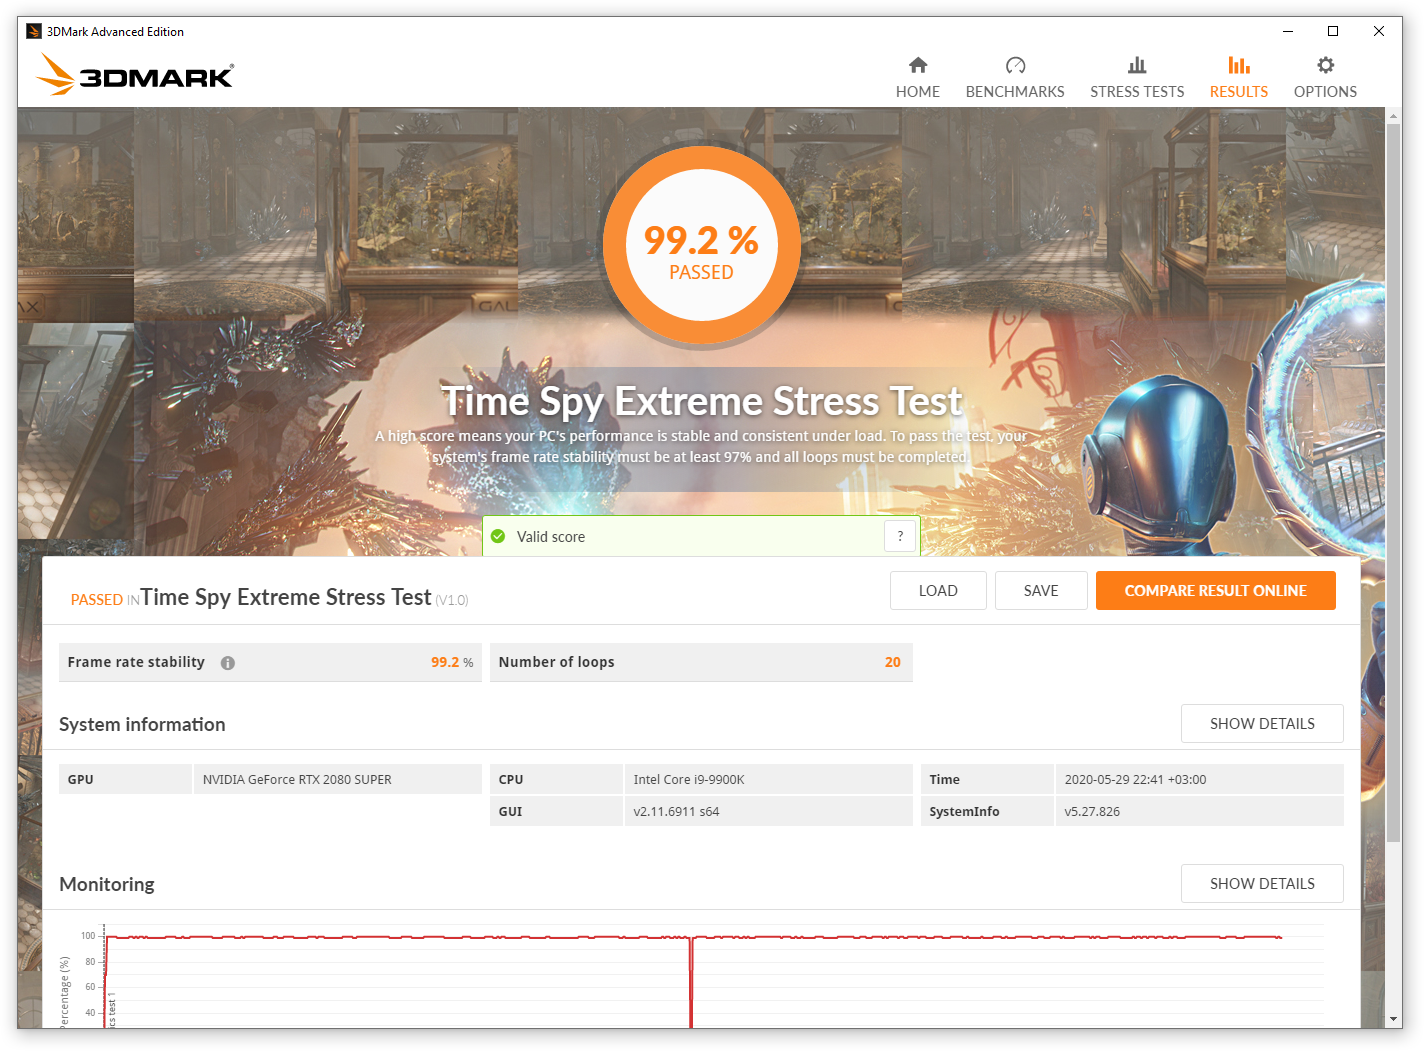Switch to the BENCHMARKS tab label
Viewport: 1424px width, 1051px height.
click(x=1015, y=92)
